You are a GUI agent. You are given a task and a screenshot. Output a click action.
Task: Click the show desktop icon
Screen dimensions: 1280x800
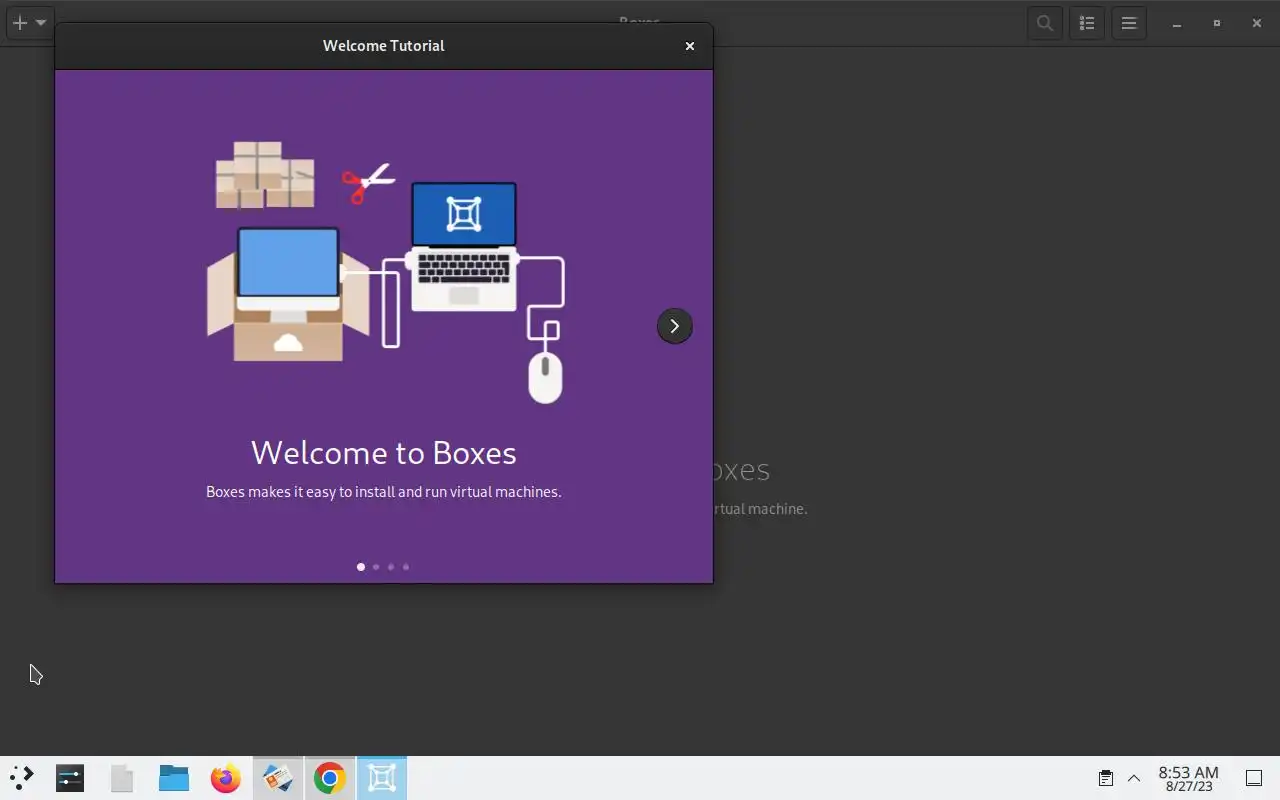coord(1254,778)
